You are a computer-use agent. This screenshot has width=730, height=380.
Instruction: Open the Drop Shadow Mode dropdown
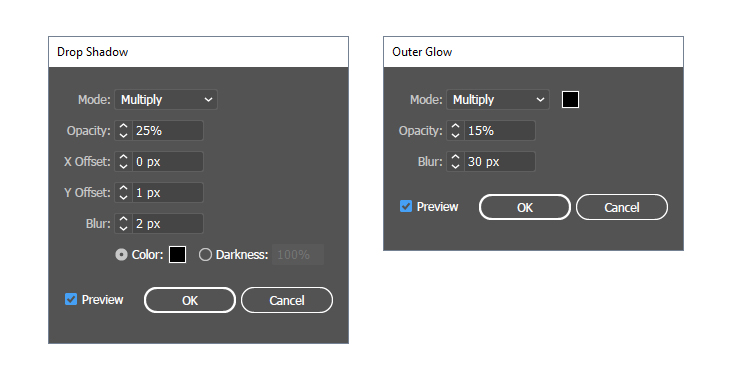click(166, 100)
